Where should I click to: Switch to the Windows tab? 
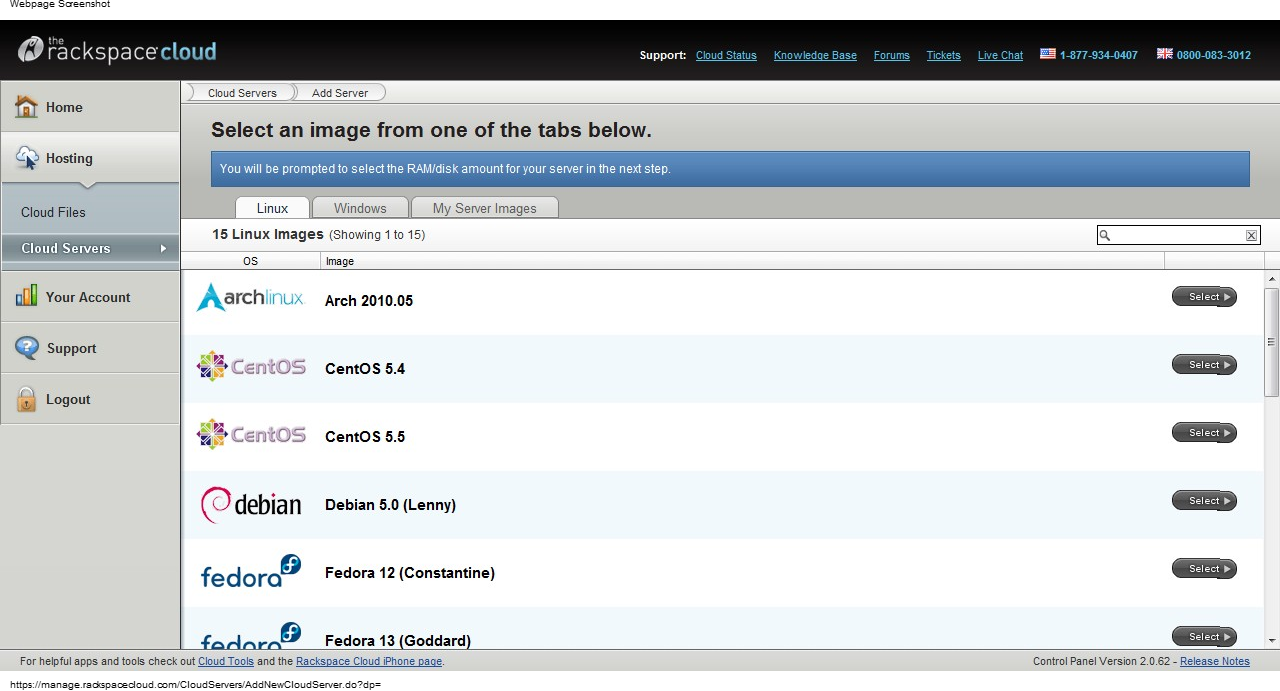point(360,208)
